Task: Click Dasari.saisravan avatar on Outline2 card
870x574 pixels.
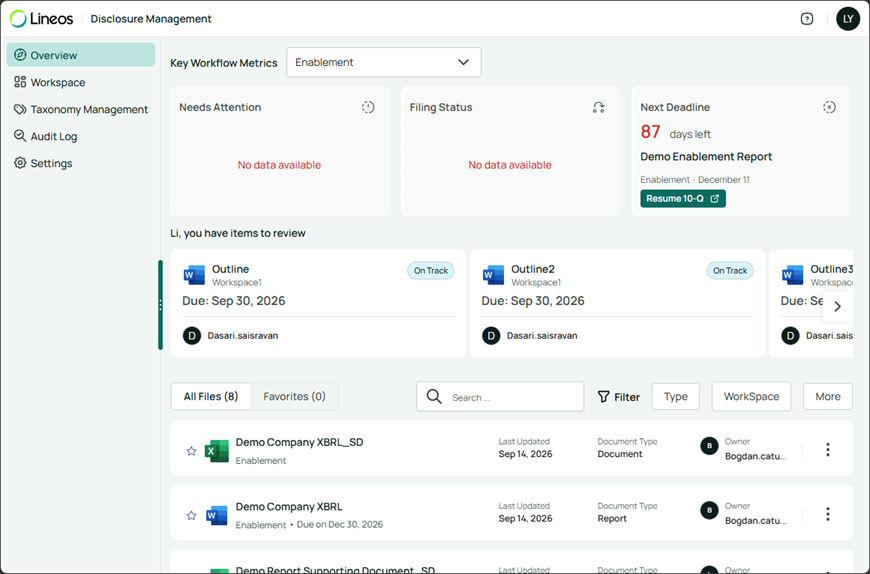Action: point(491,336)
